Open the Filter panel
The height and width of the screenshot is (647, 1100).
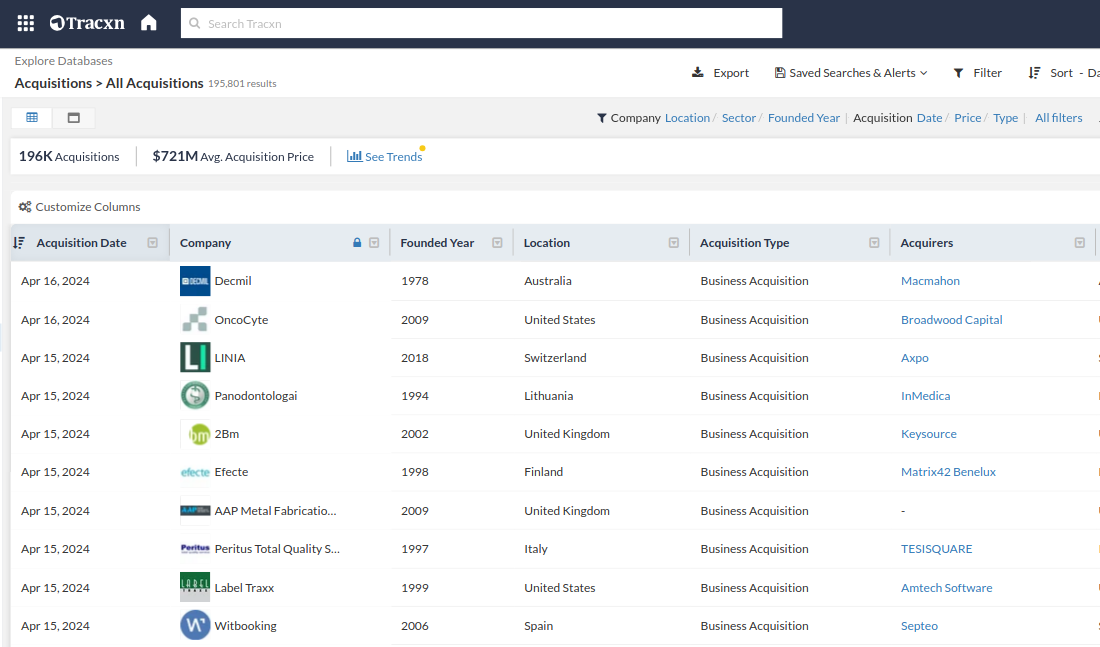(x=977, y=73)
